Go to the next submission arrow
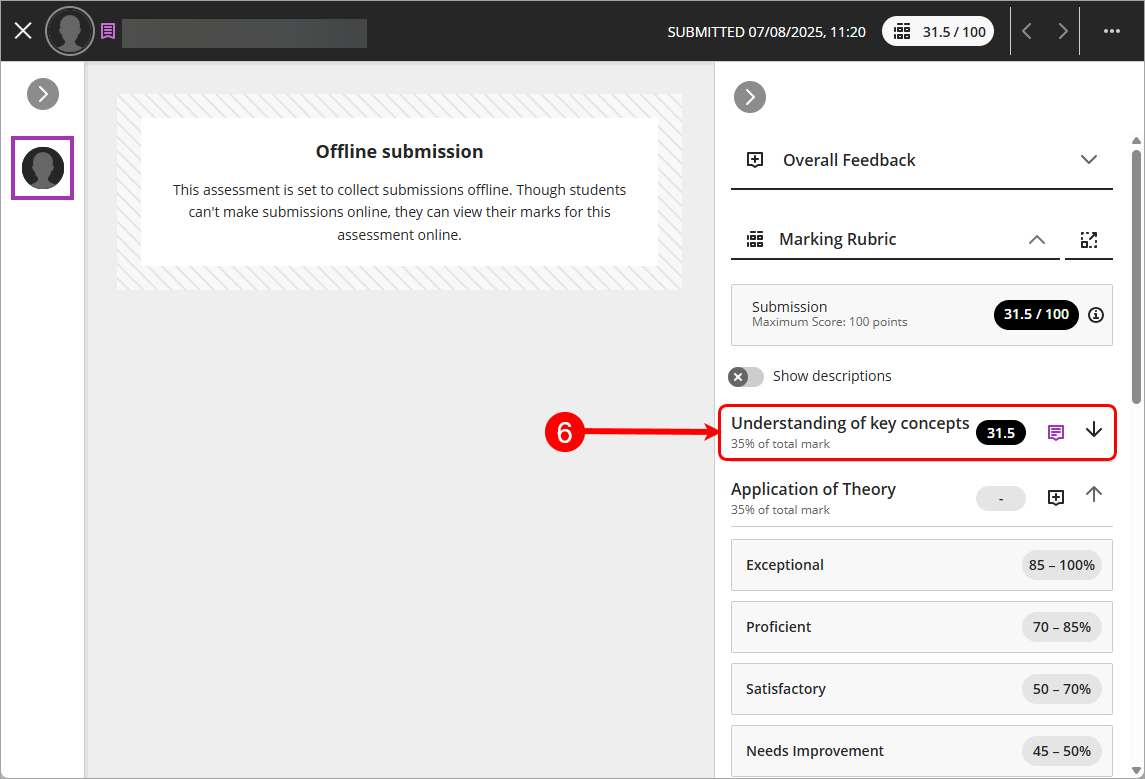The width and height of the screenshot is (1145, 779). pos(1062,31)
